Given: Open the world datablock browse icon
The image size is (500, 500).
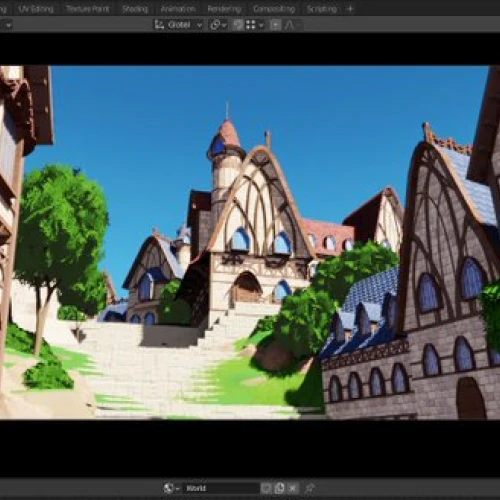Looking at the screenshot, I should [x=171, y=488].
